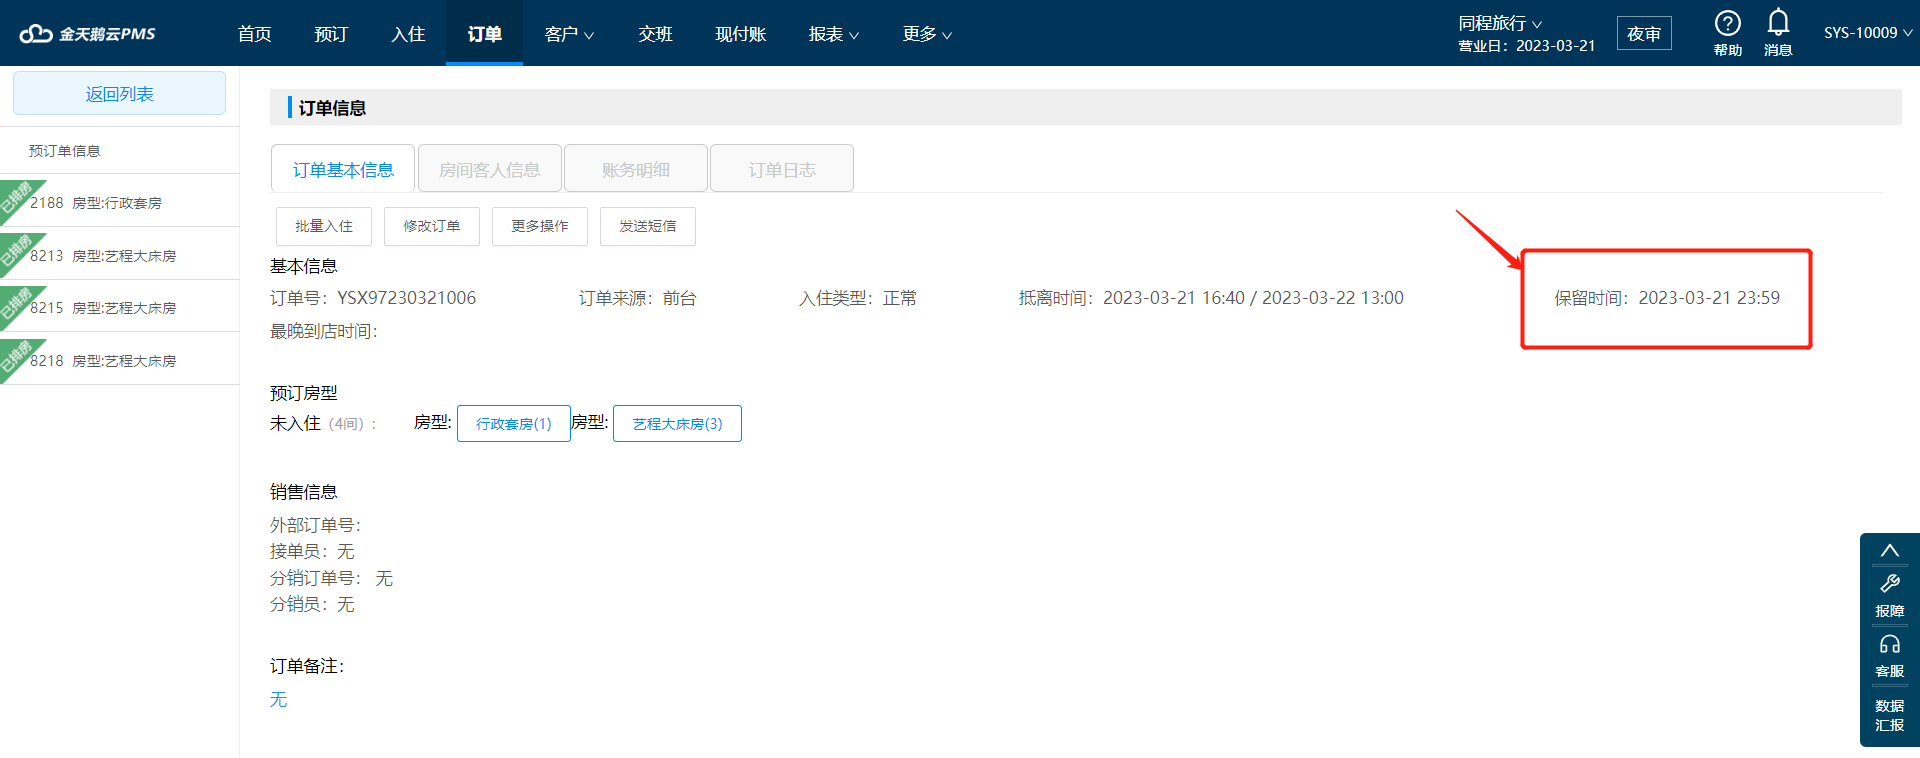Select room 2188 行政套房 in the list

(119, 202)
